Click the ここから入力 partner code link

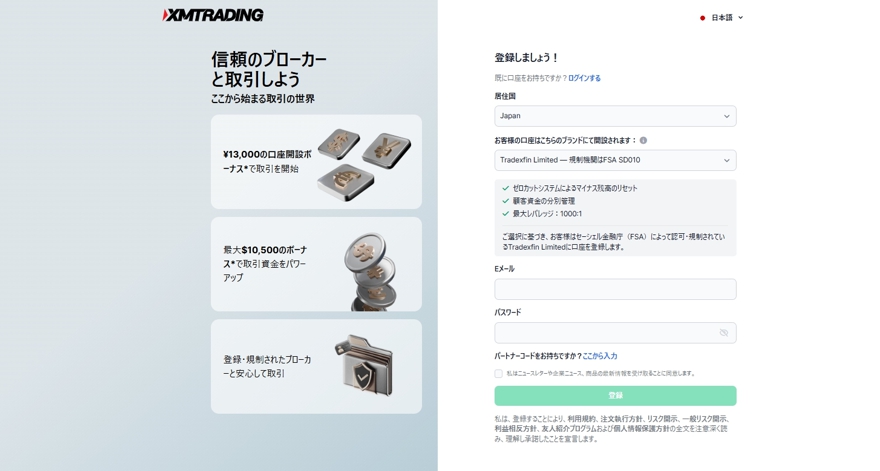tap(599, 356)
